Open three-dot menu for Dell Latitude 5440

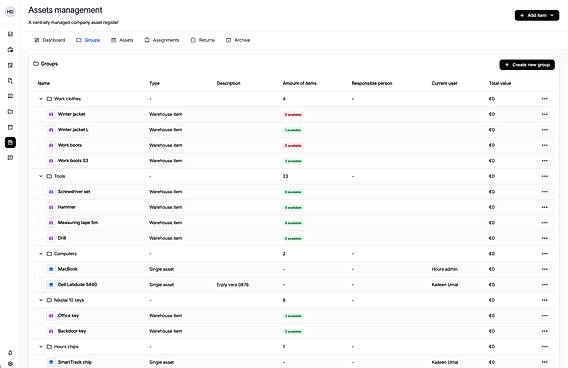544,285
